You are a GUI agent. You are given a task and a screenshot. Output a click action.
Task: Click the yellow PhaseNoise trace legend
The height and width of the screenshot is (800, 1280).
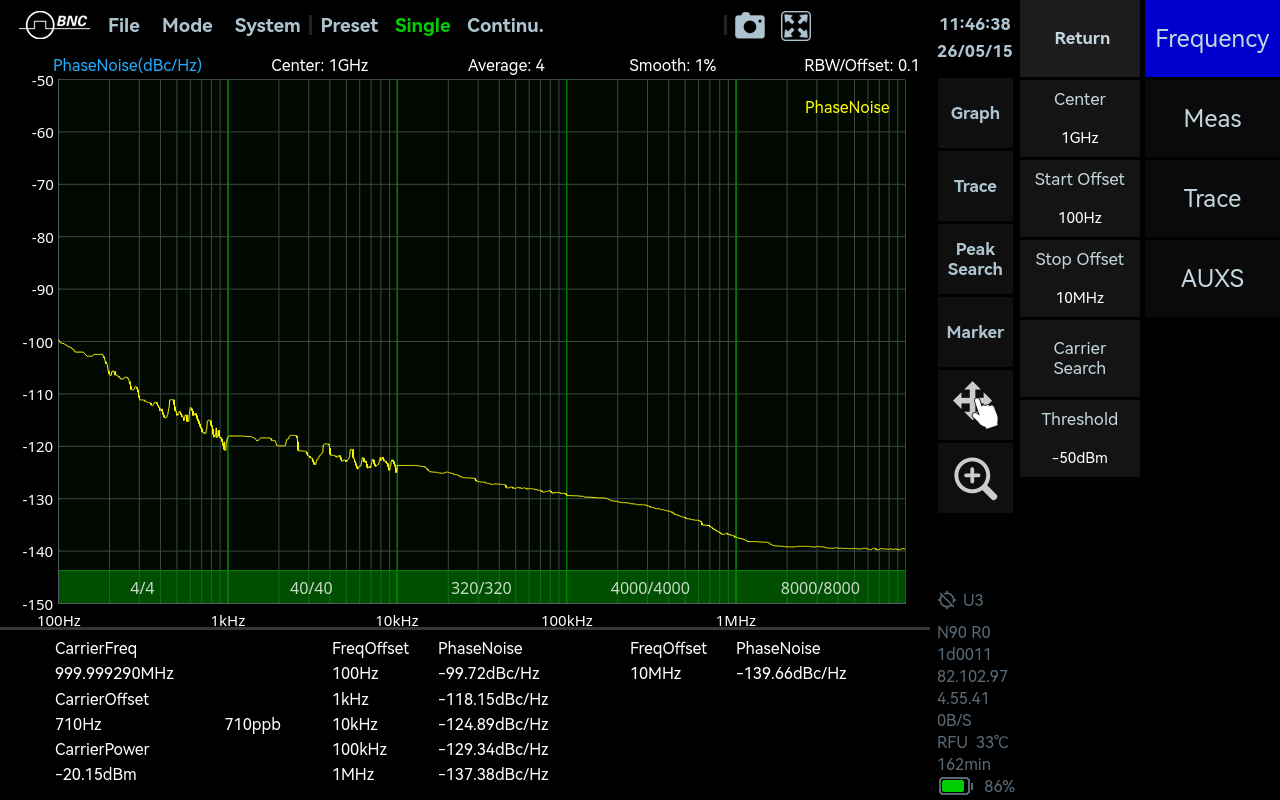tap(847, 108)
